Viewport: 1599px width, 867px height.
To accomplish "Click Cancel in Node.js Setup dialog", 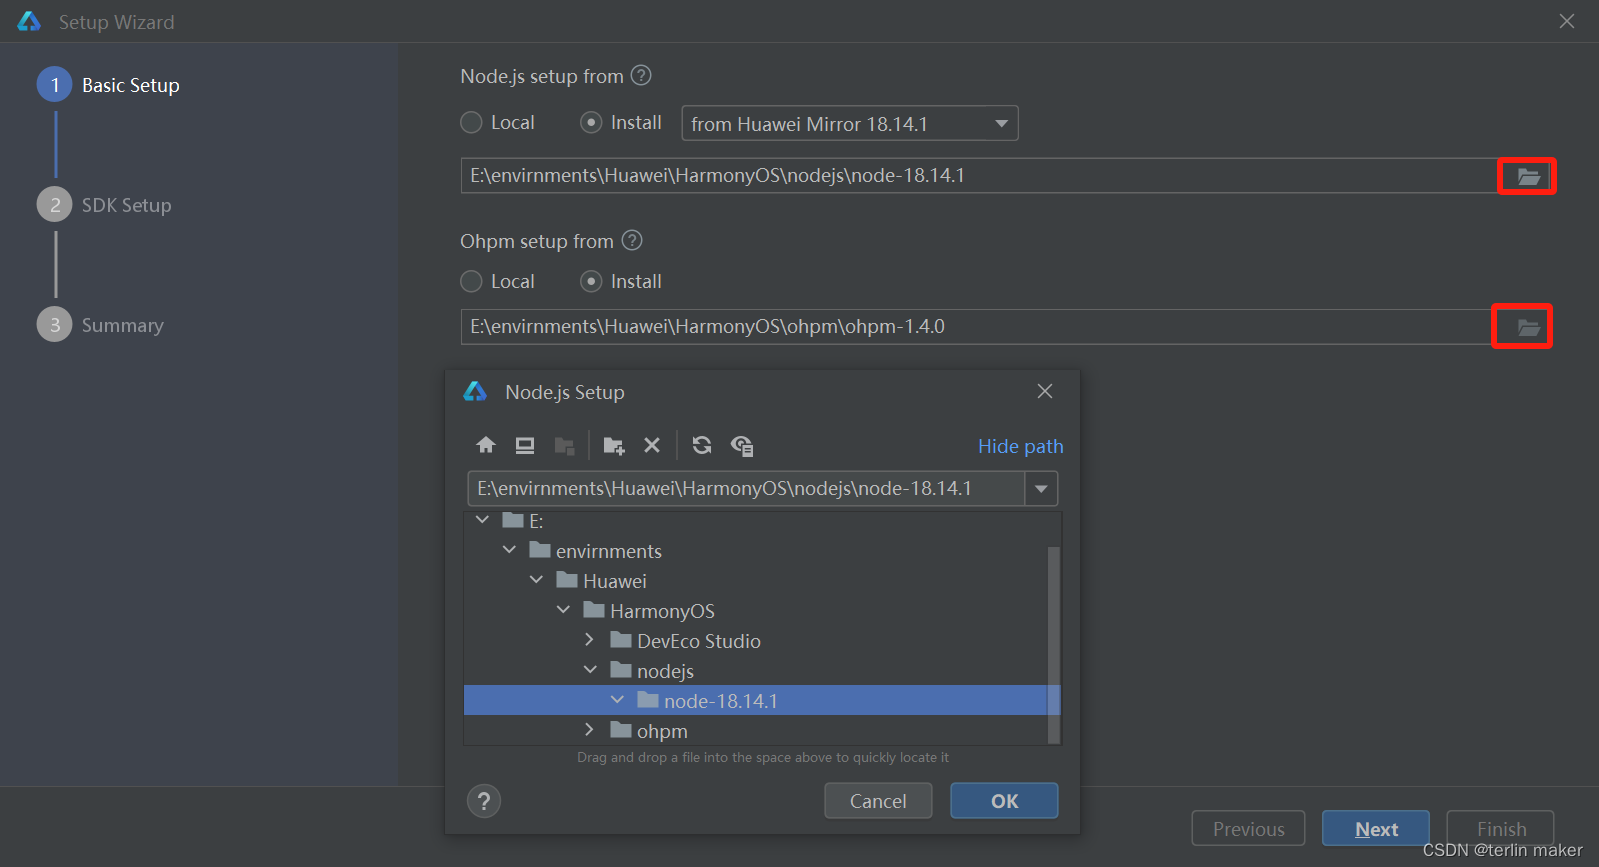I will [878, 801].
